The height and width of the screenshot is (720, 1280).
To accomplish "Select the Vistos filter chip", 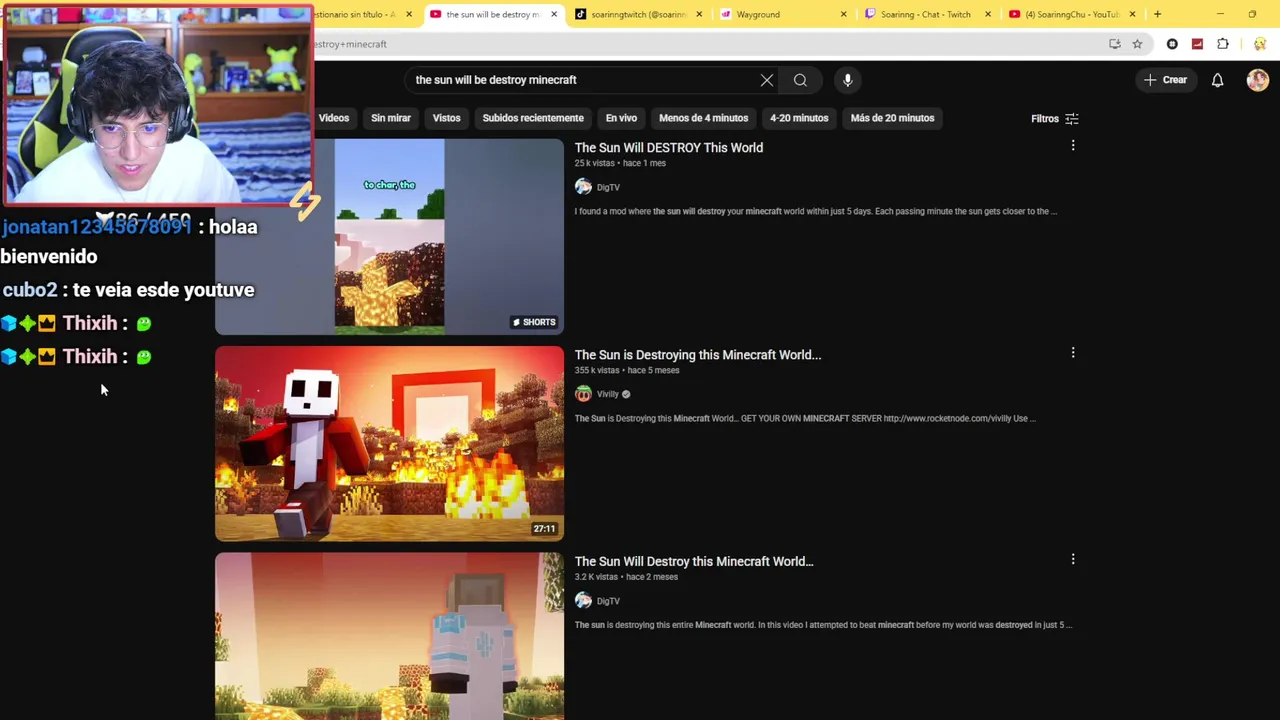I will [x=446, y=118].
